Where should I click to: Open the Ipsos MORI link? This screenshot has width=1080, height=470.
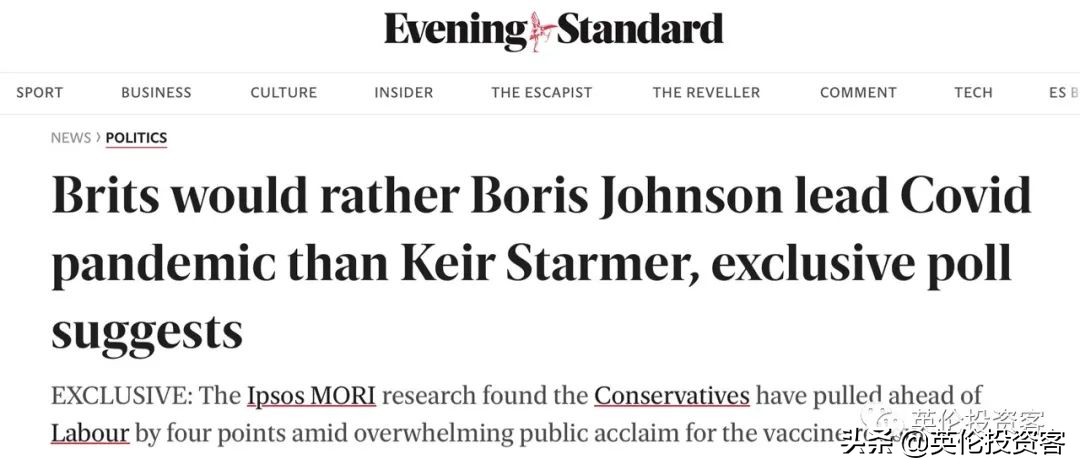(x=311, y=395)
